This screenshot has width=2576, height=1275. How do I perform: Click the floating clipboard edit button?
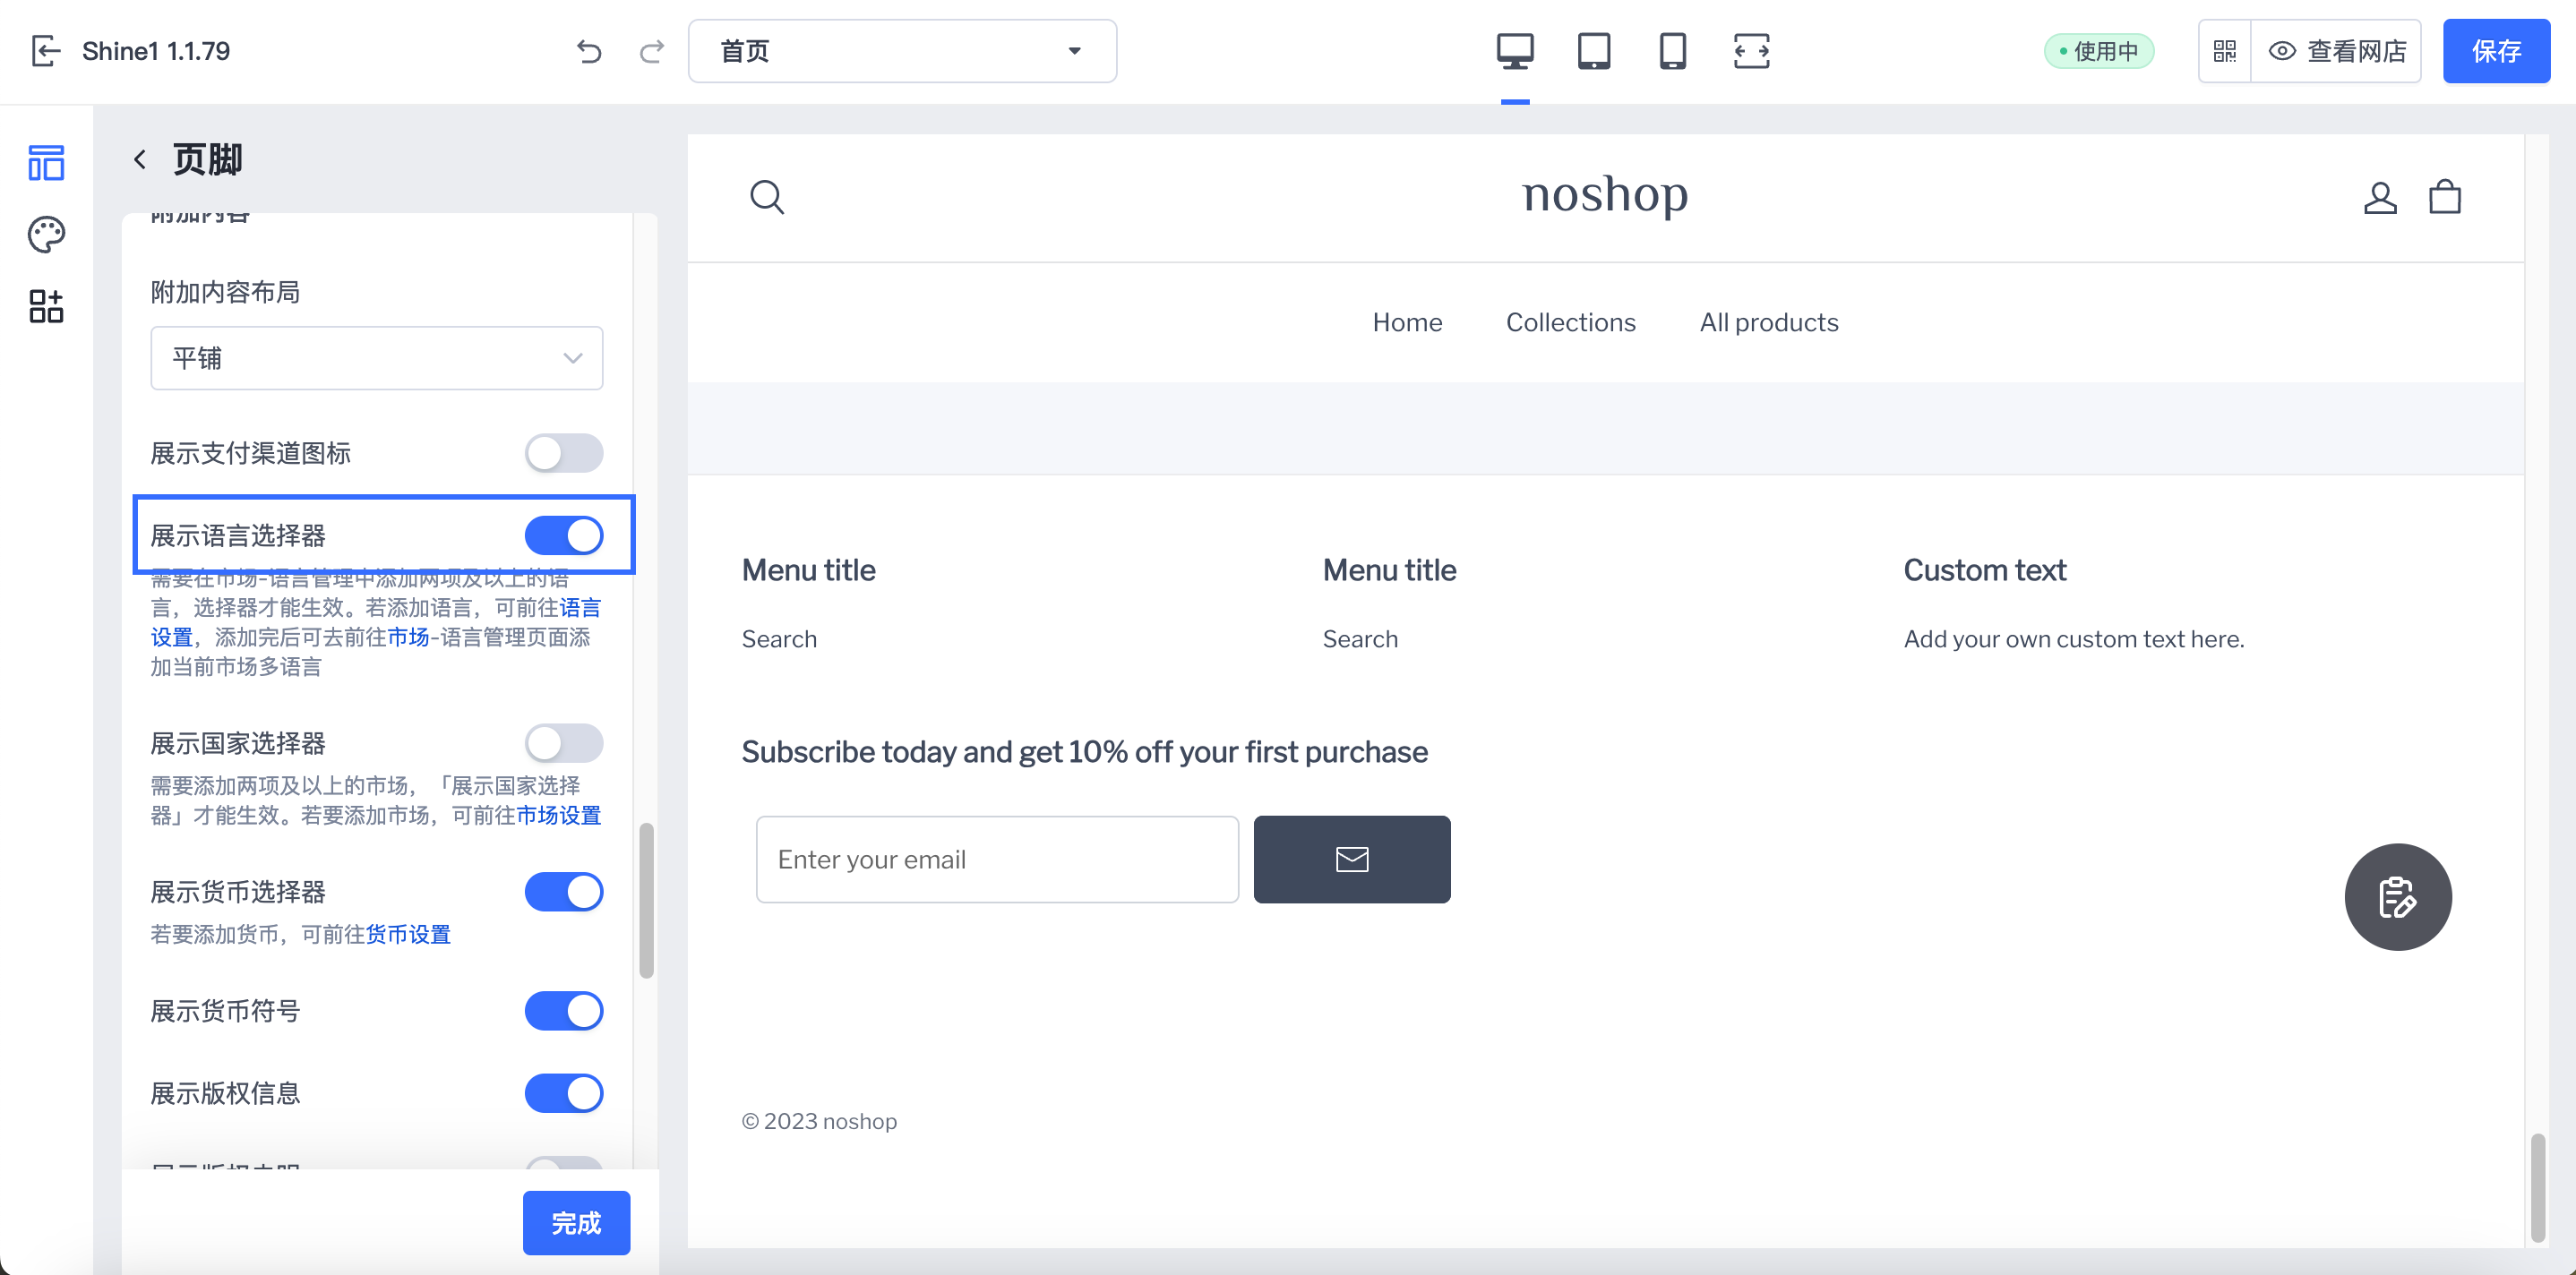click(x=2397, y=897)
